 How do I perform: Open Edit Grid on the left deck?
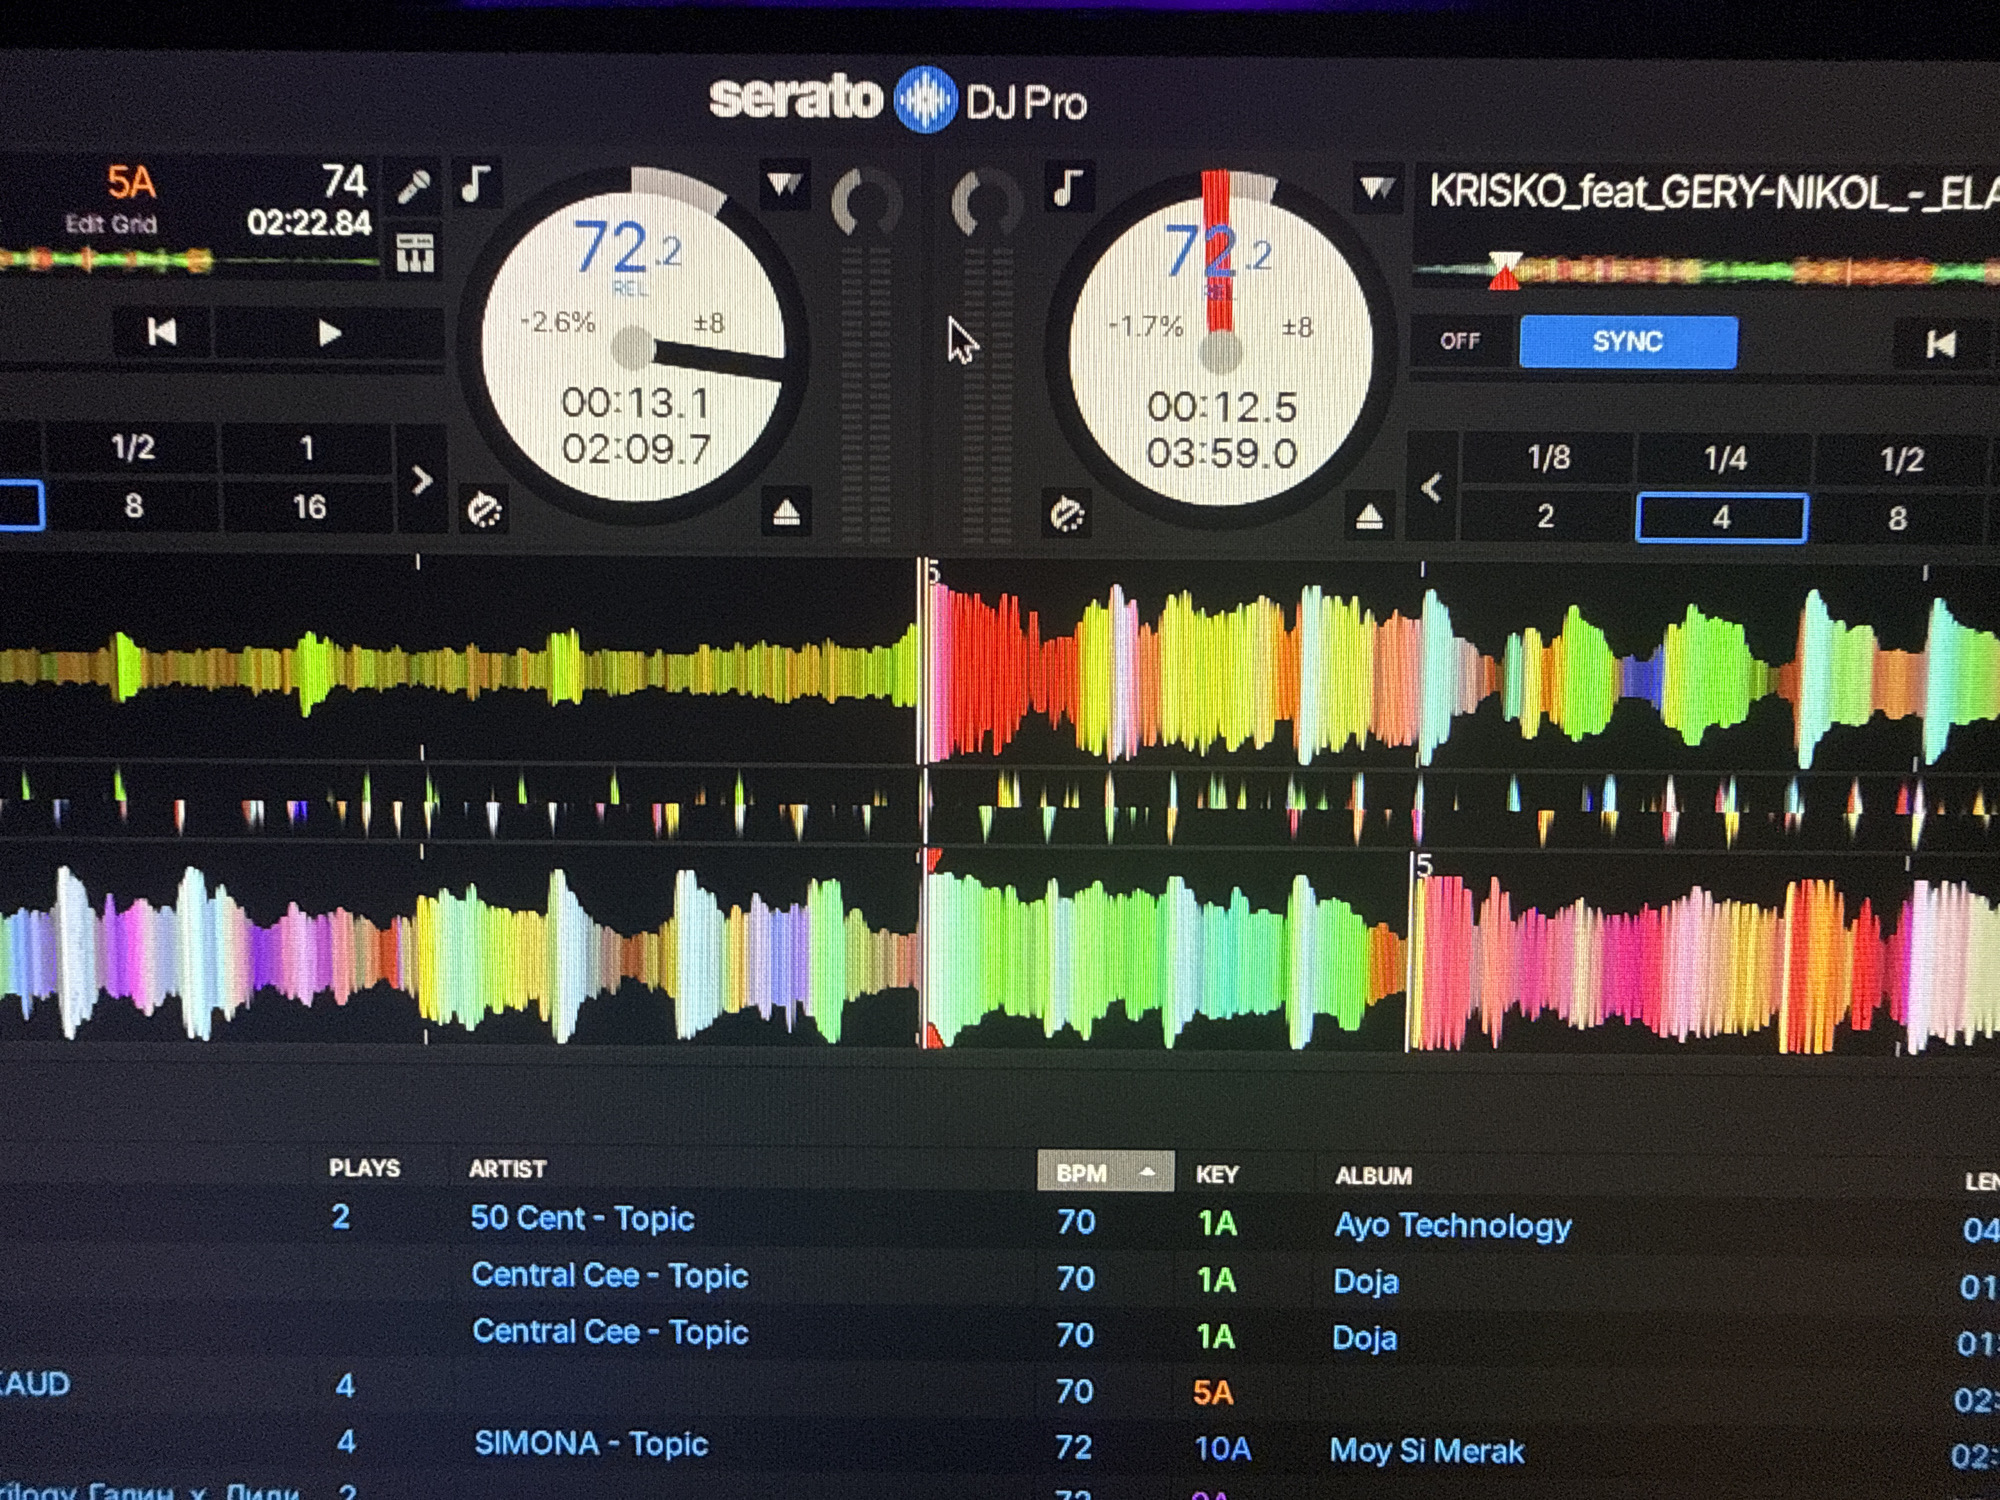coord(111,224)
